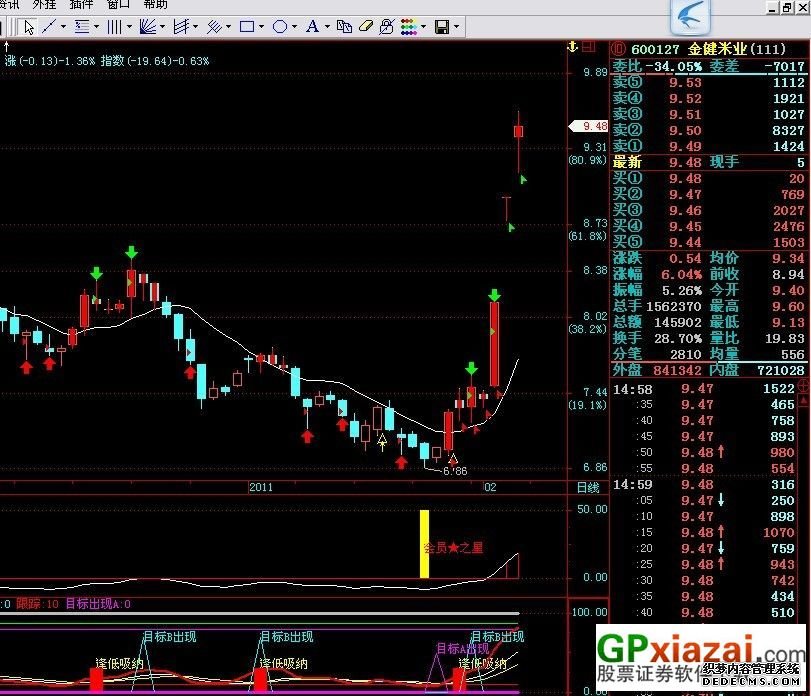811x696 pixels.
Task: Click the floppy disk save icon
Action: [442, 27]
